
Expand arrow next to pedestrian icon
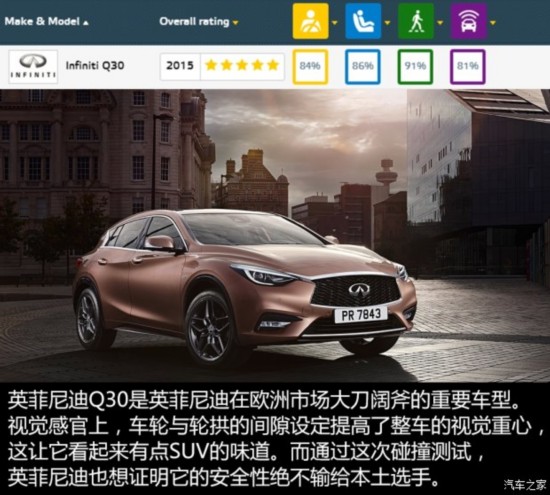[x=440, y=23]
